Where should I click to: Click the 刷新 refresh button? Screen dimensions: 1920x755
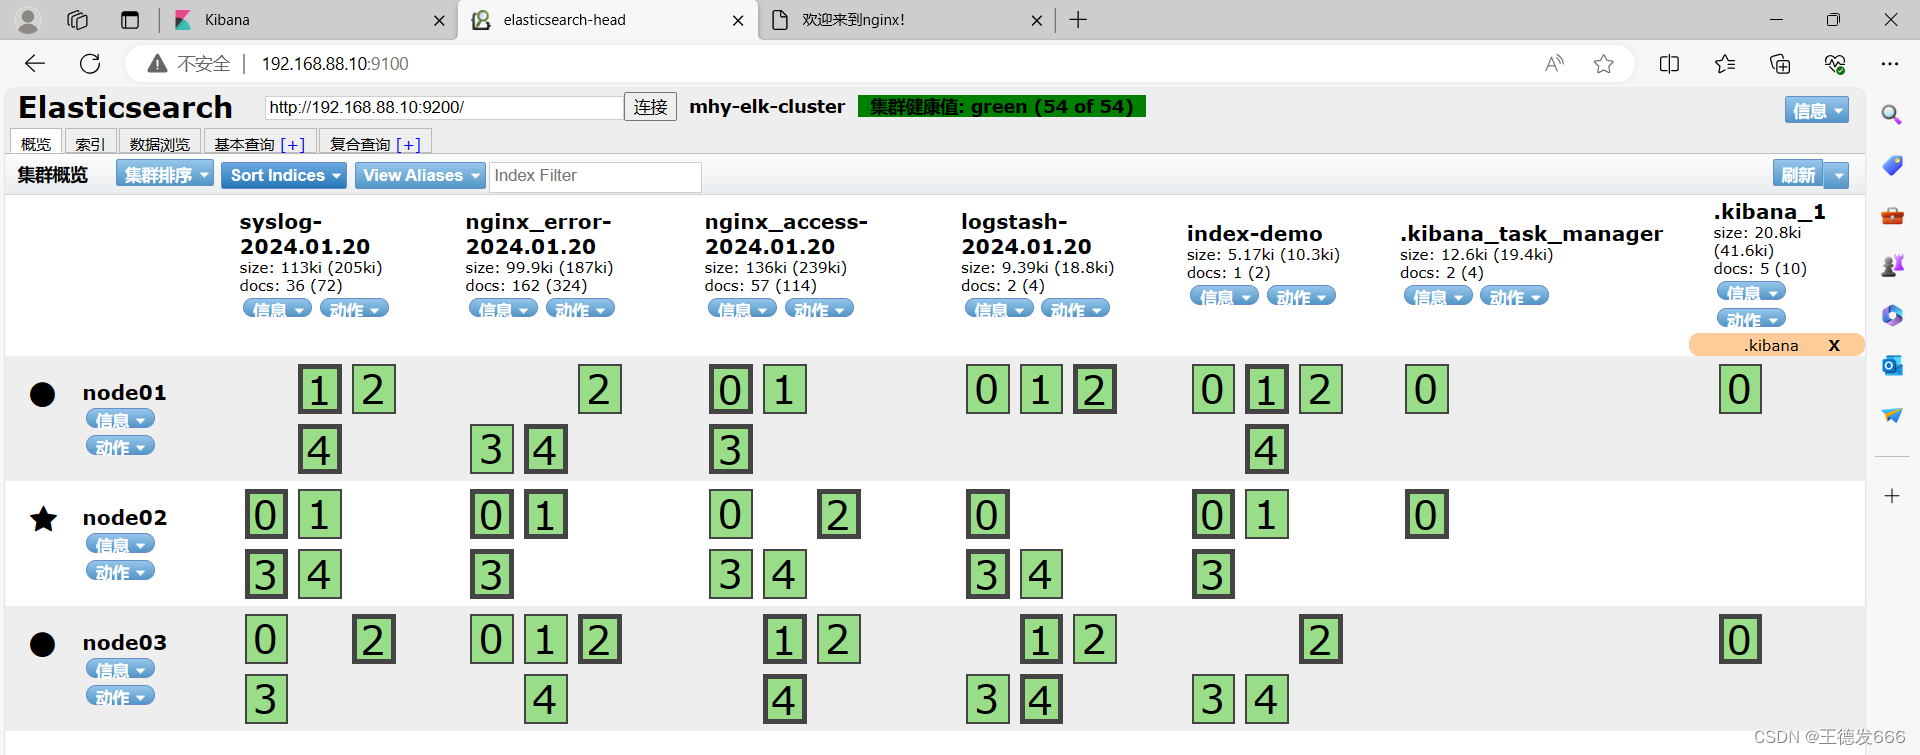[1798, 175]
